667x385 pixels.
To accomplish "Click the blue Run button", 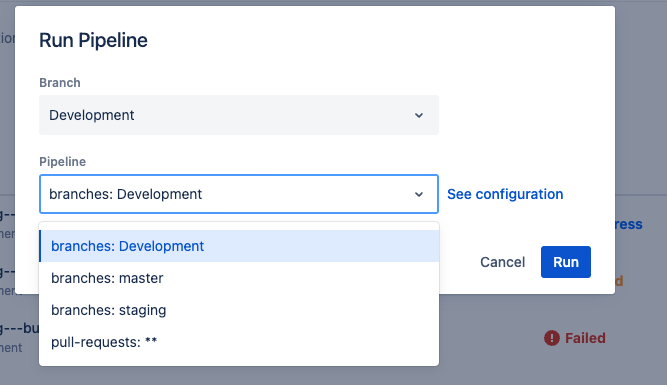I will pyautogui.click(x=566, y=262).
